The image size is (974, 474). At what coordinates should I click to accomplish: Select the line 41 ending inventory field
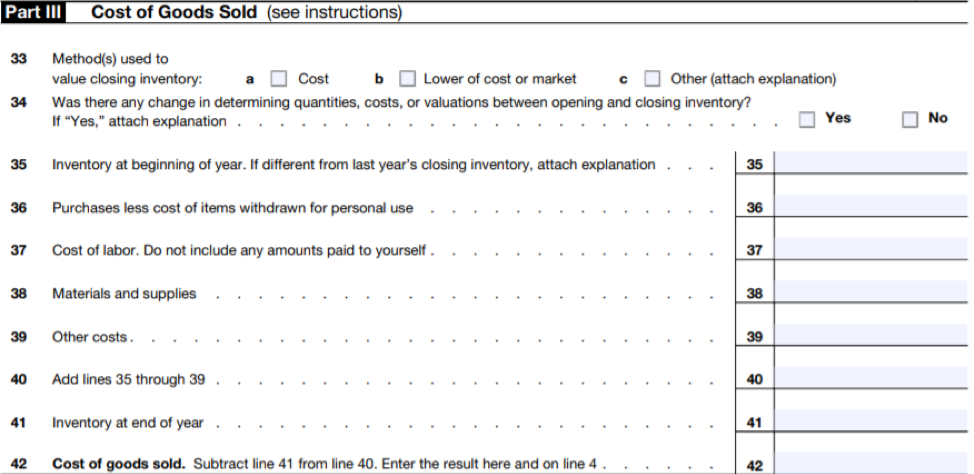pos(870,423)
